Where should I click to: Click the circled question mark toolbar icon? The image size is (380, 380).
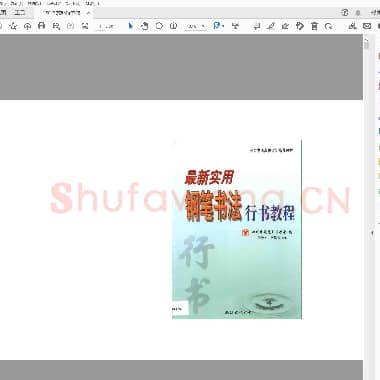tap(71, 26)
